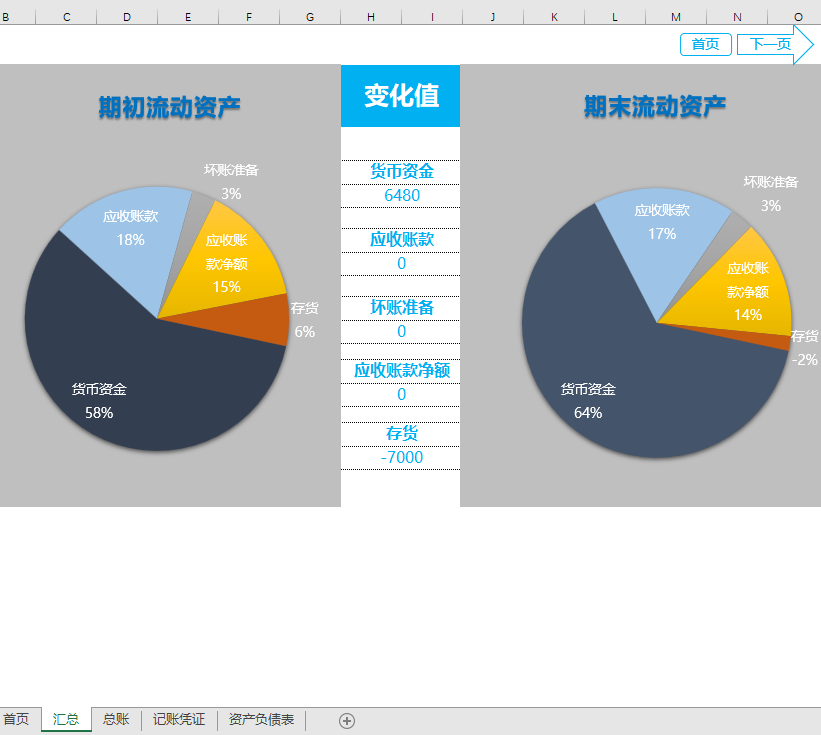The width and height of the screenshot is (821, 735).
Task: Select column L header
Action: pyautogui.click(x=615, y=17)
